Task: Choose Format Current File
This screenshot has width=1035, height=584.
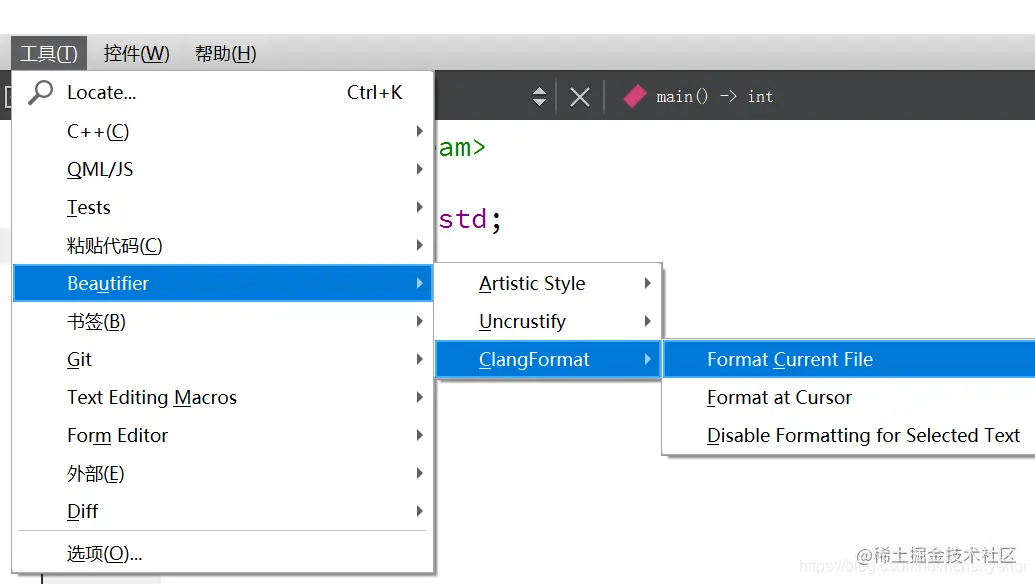Action: point(850,360)
